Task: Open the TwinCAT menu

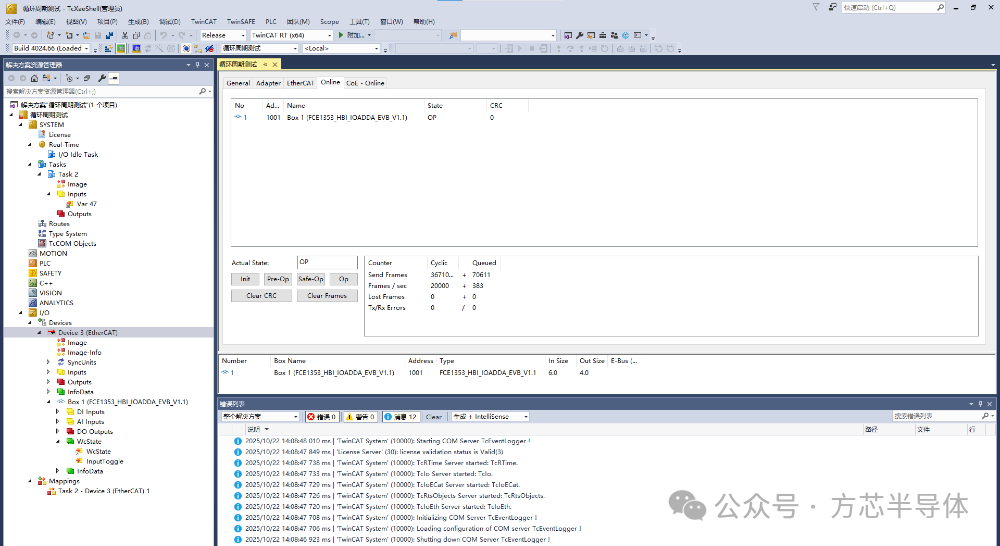Action: click(x=203, y=22)
